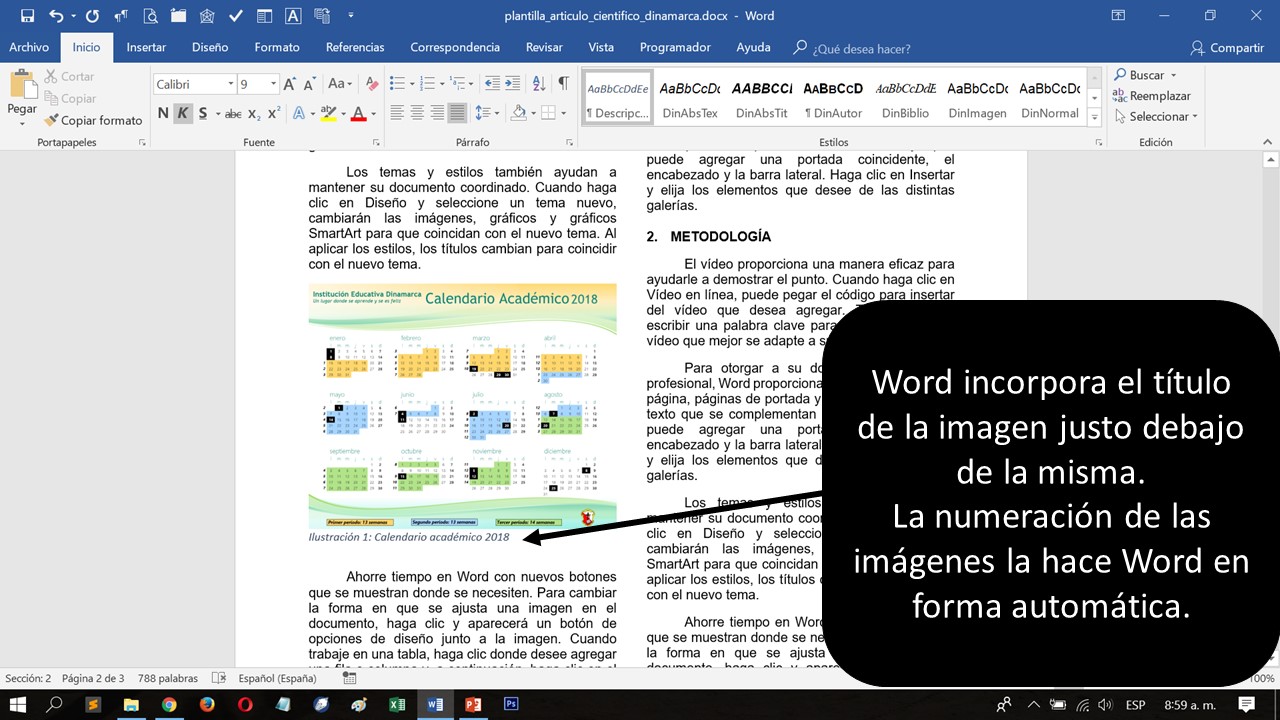The image size is (1280, 720).
Task: Expand numbered list options arrow
Action: click(x=441, y=84)
